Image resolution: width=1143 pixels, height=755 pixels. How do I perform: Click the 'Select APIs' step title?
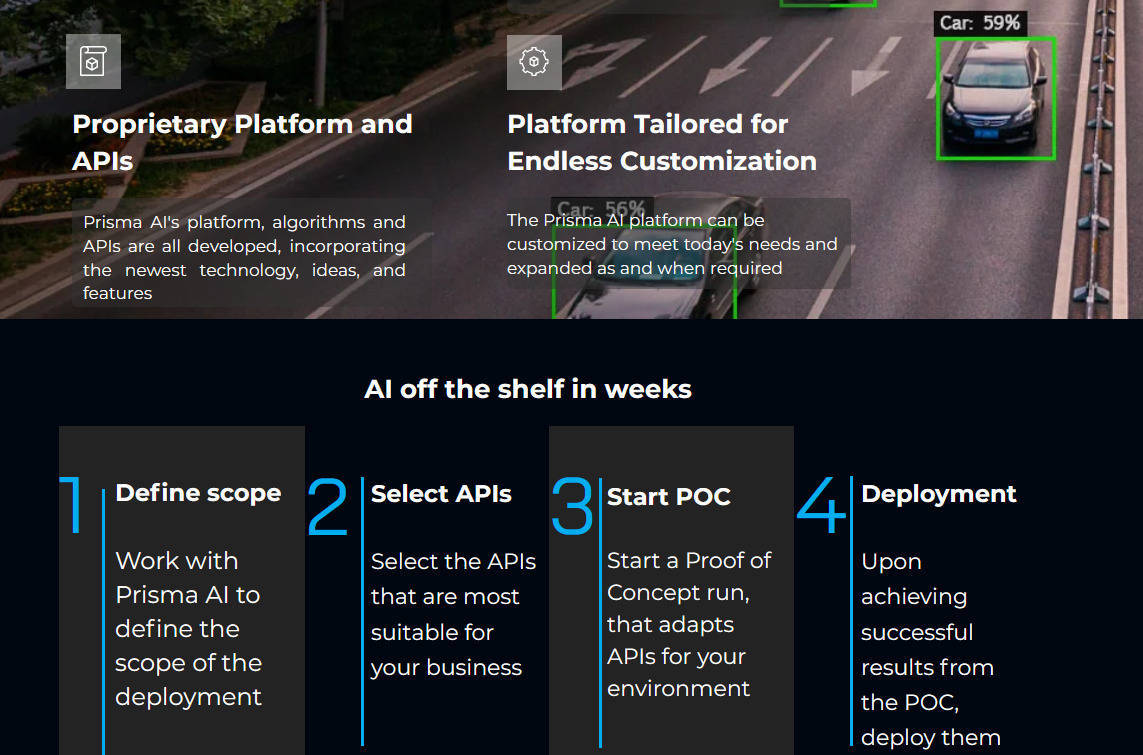441,494
